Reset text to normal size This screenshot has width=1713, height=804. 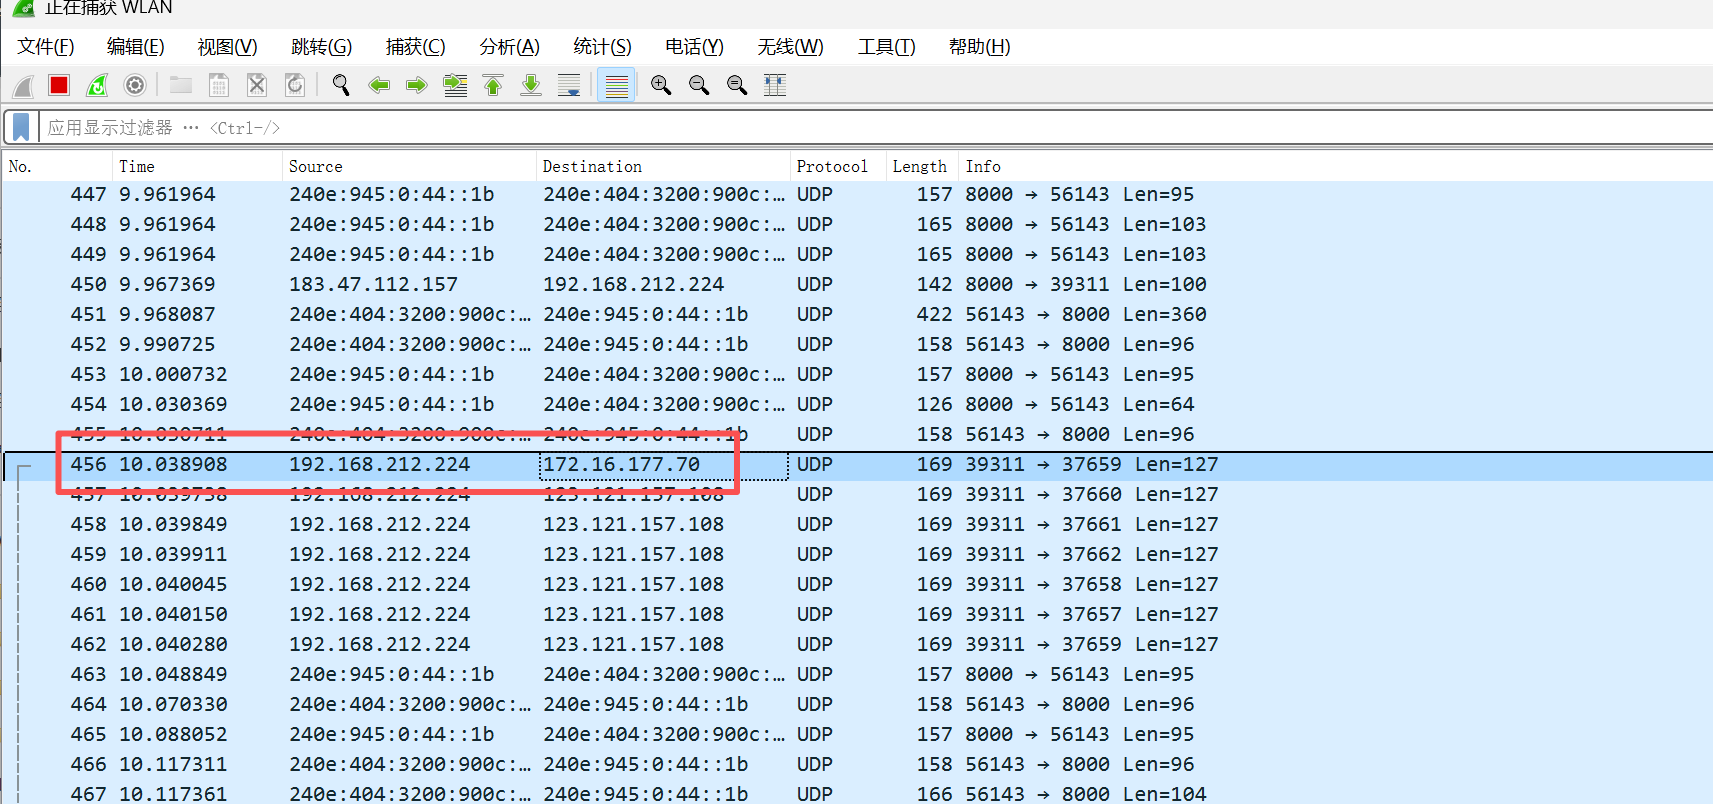(x=737, y=85)
